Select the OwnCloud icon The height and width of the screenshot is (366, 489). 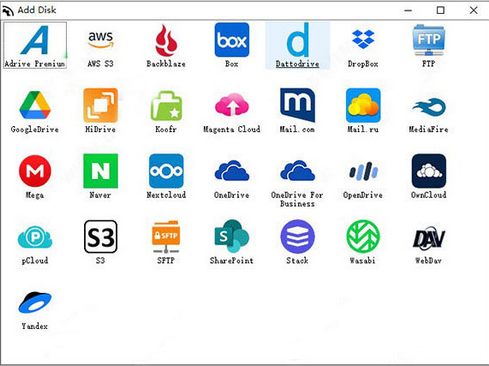click(429, 171)
